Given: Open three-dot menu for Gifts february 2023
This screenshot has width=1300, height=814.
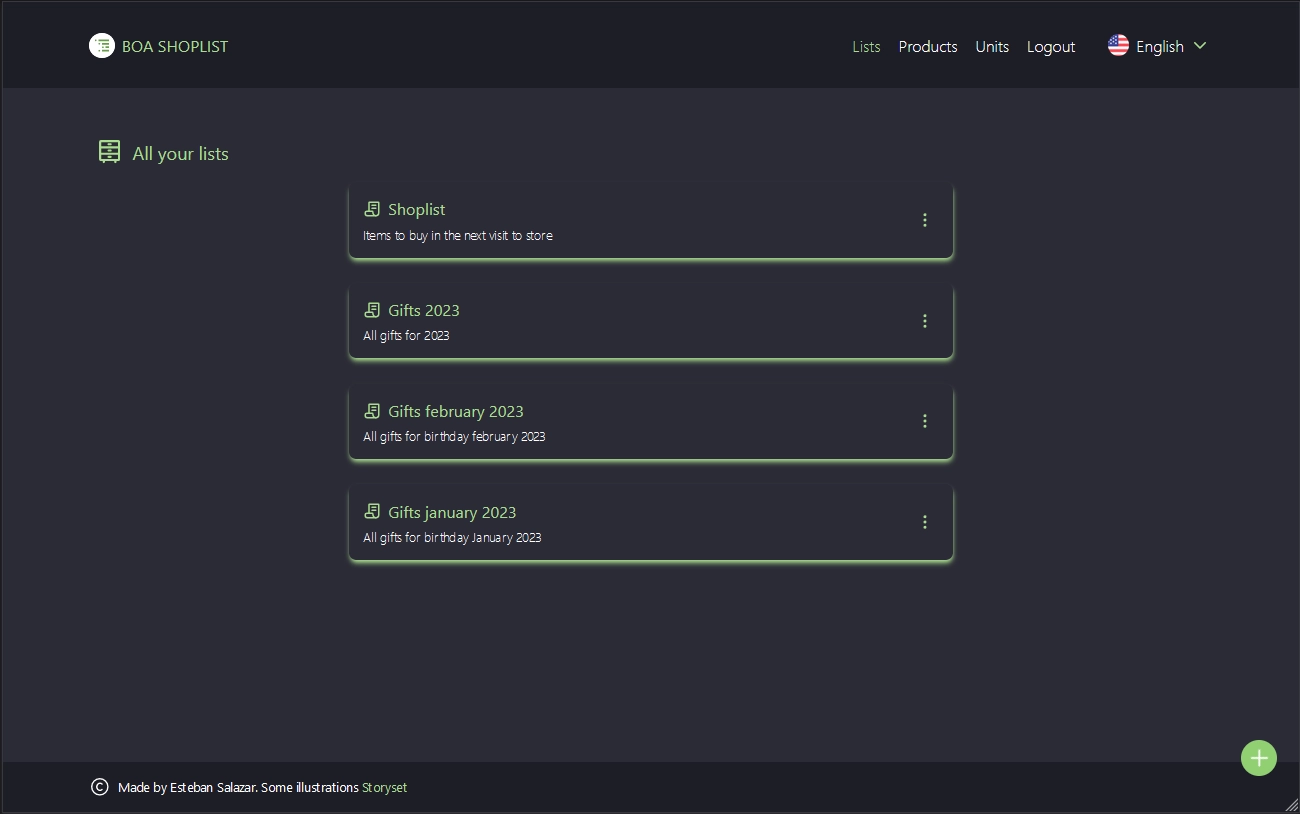Looking at the screenshot, I should point(924,421).
